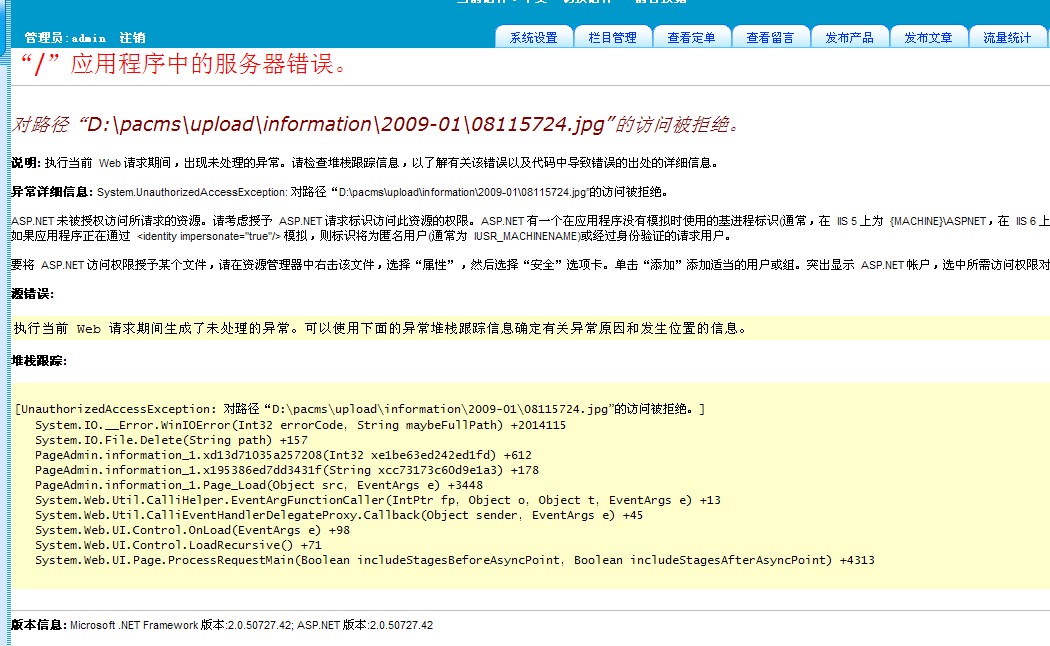Click the 管理员:admin label
1050x646 pixels.
[65, 38]
